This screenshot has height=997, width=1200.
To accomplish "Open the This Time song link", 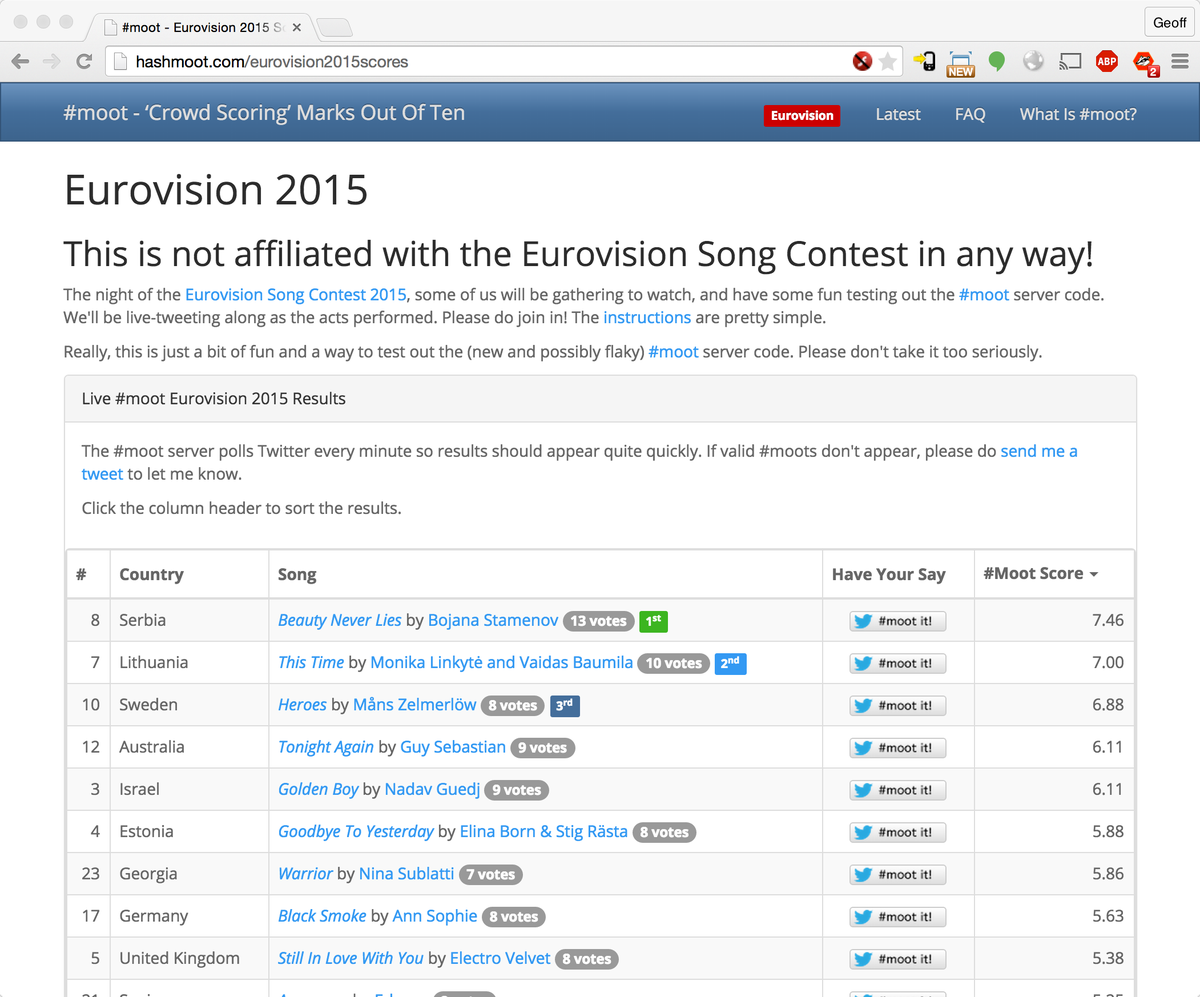I will [311, 662].
